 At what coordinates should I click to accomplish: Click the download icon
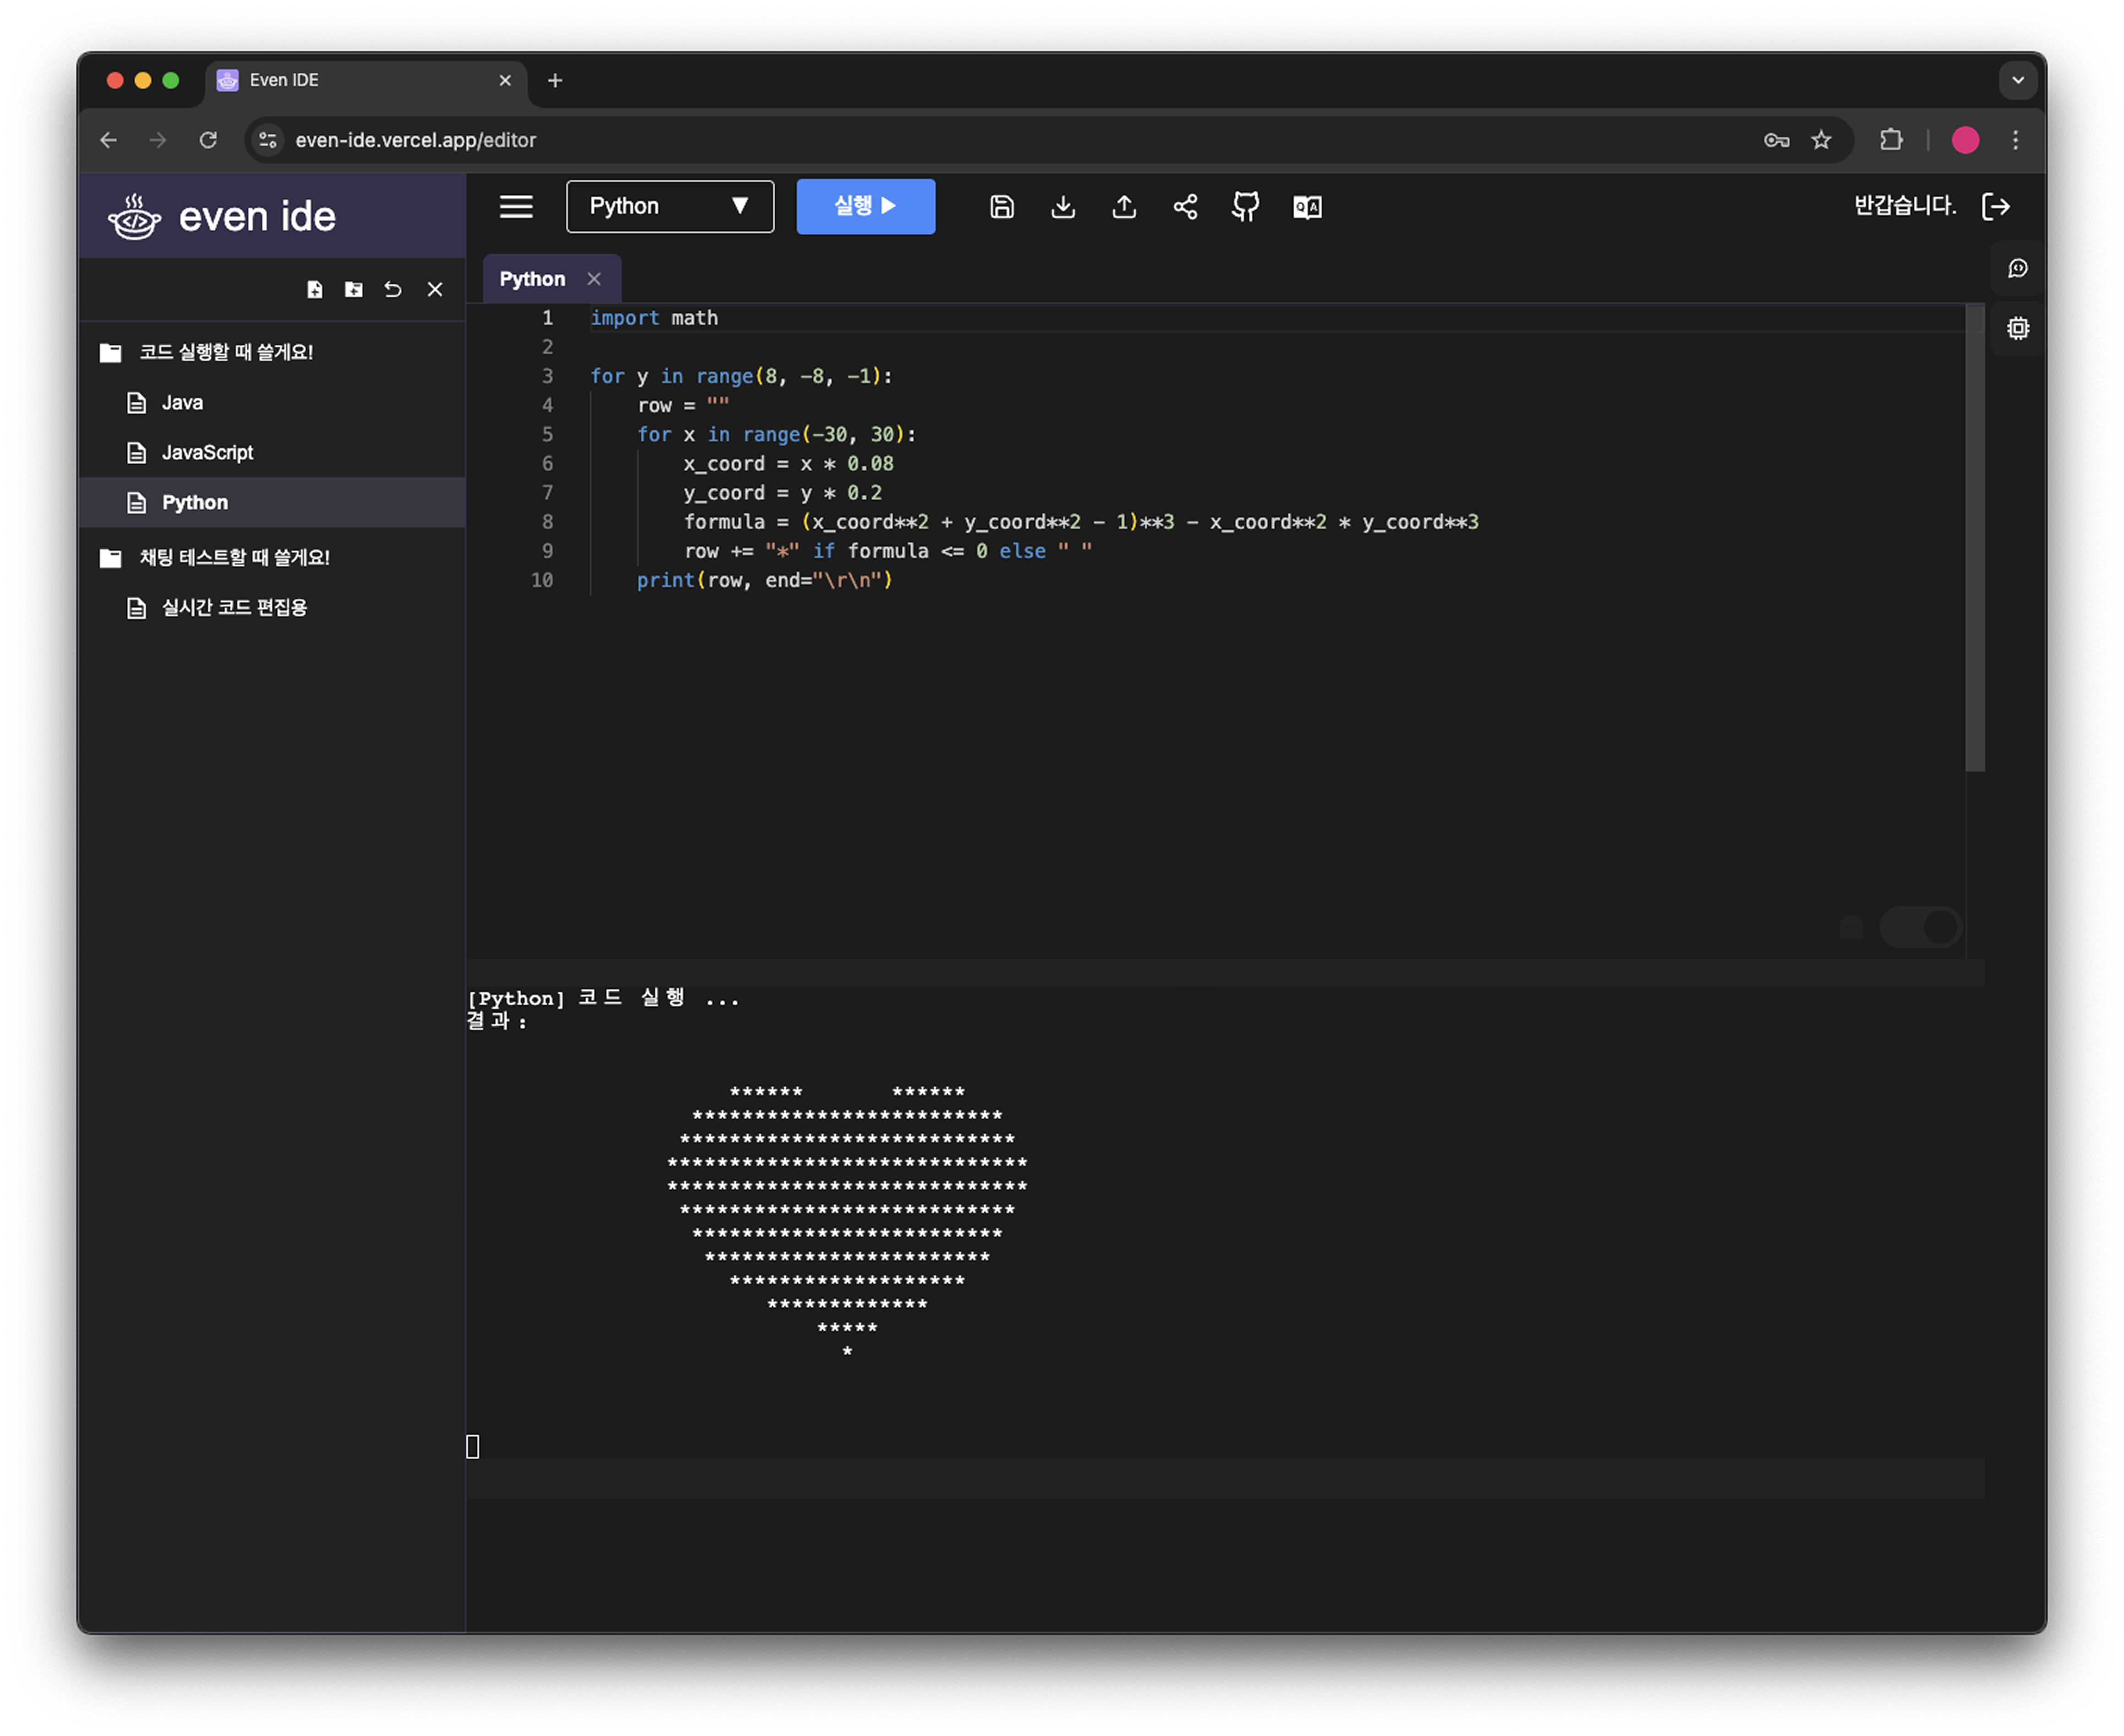(x=1063, y=207)
